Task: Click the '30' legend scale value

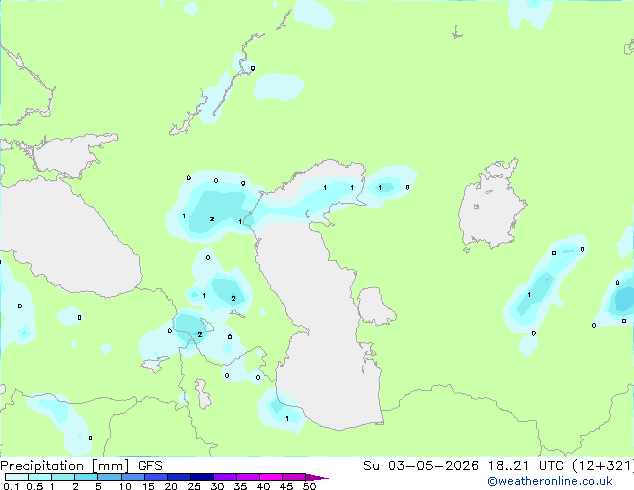Action: point(217,486)
